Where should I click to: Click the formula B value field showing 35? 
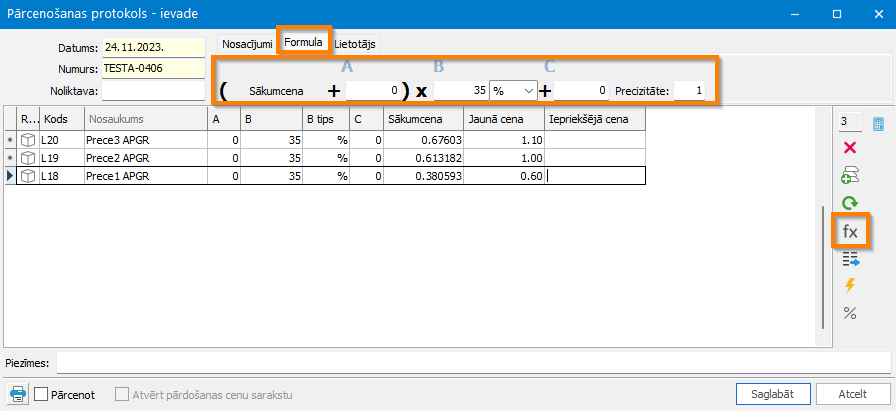point(461,90)
